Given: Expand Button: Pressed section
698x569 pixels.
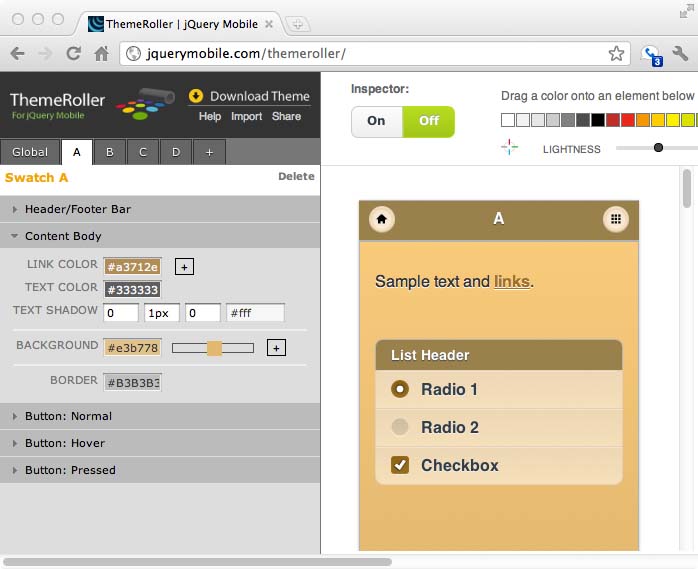Looking at the screenshot, I should 160,470.
